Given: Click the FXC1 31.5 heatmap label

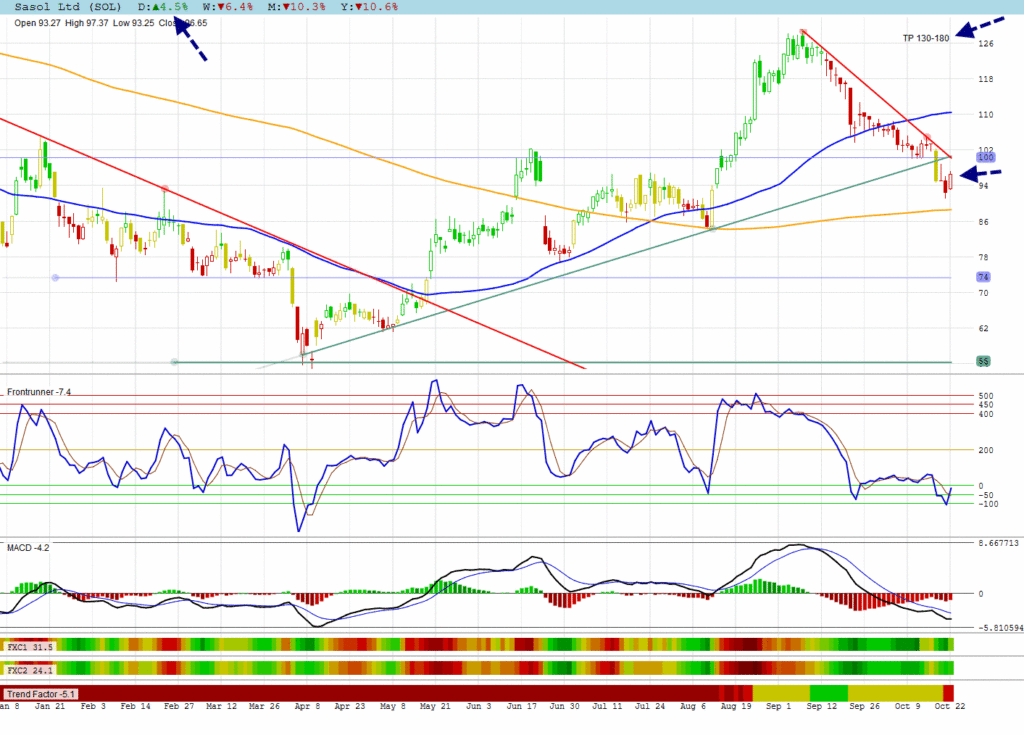Looking at the screenshot, I should click(30, 647).
